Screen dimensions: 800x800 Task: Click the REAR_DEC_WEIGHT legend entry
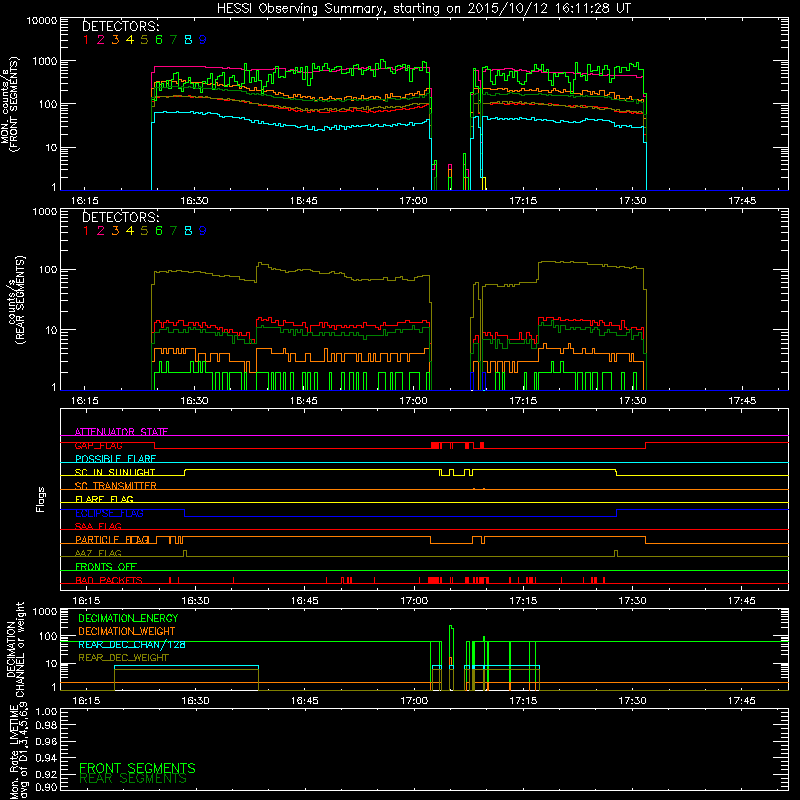(123, 658)
